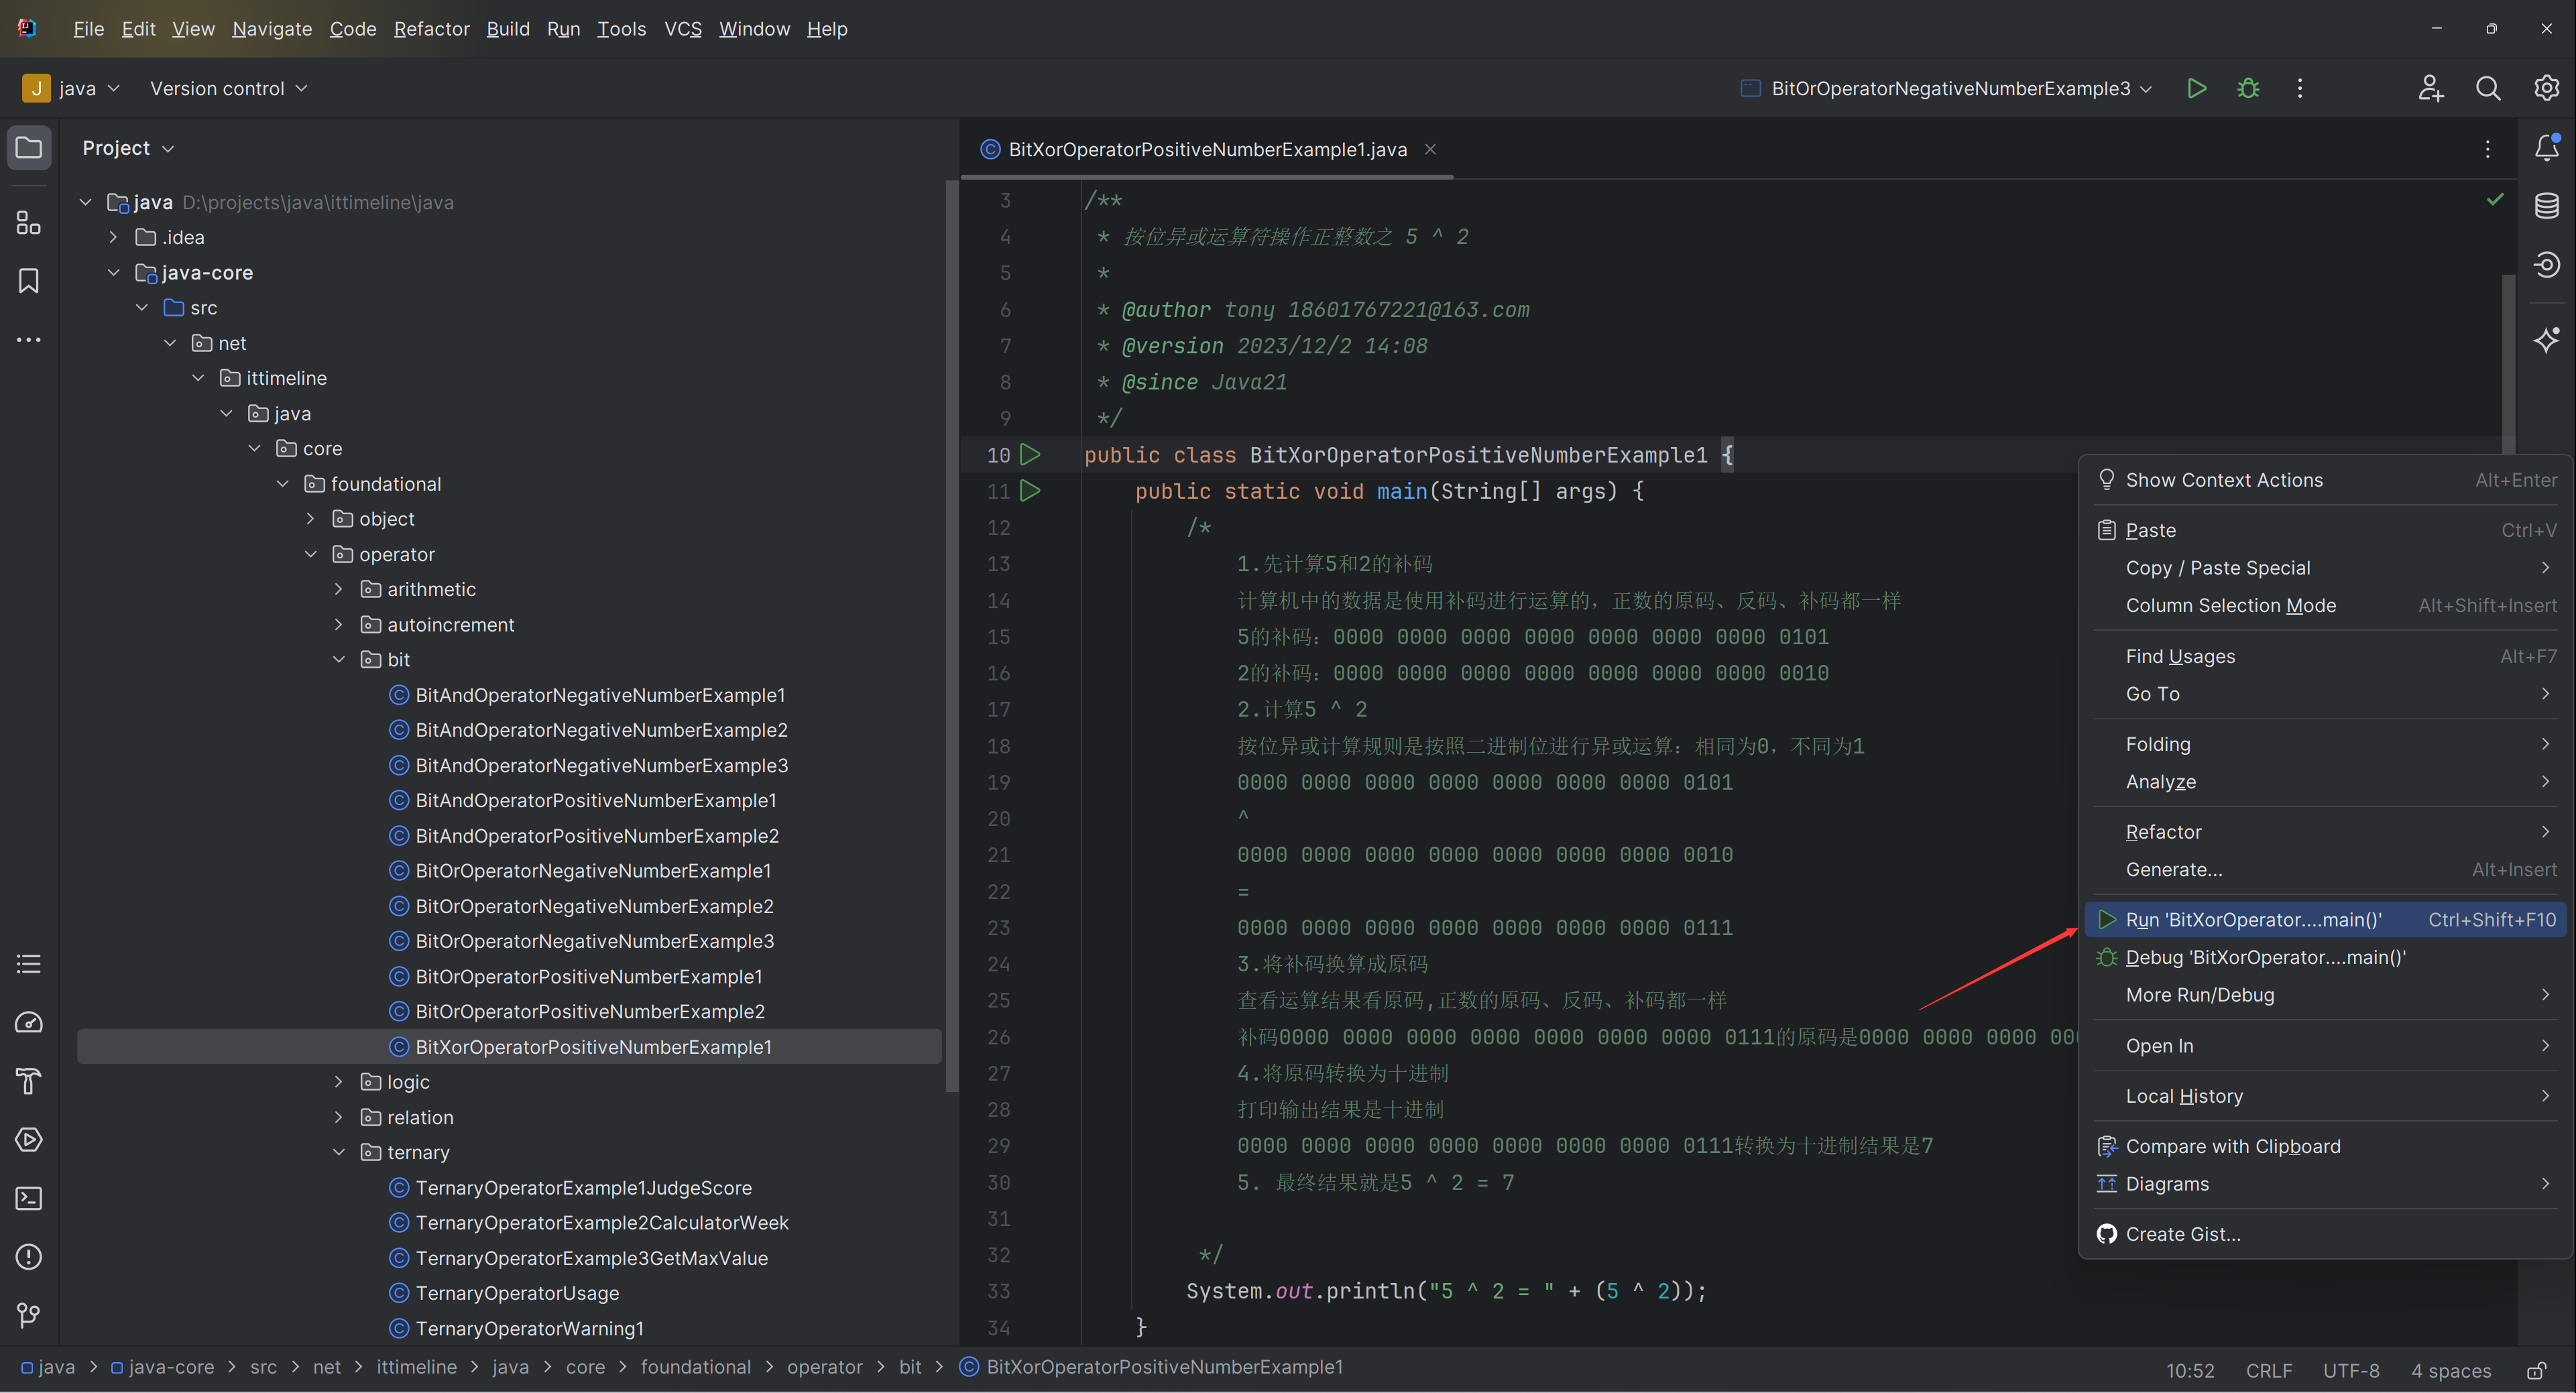The width and height of the screenshot is (2576, 1393).
Task: Collapse the bit package
Action: click(339, 659)
